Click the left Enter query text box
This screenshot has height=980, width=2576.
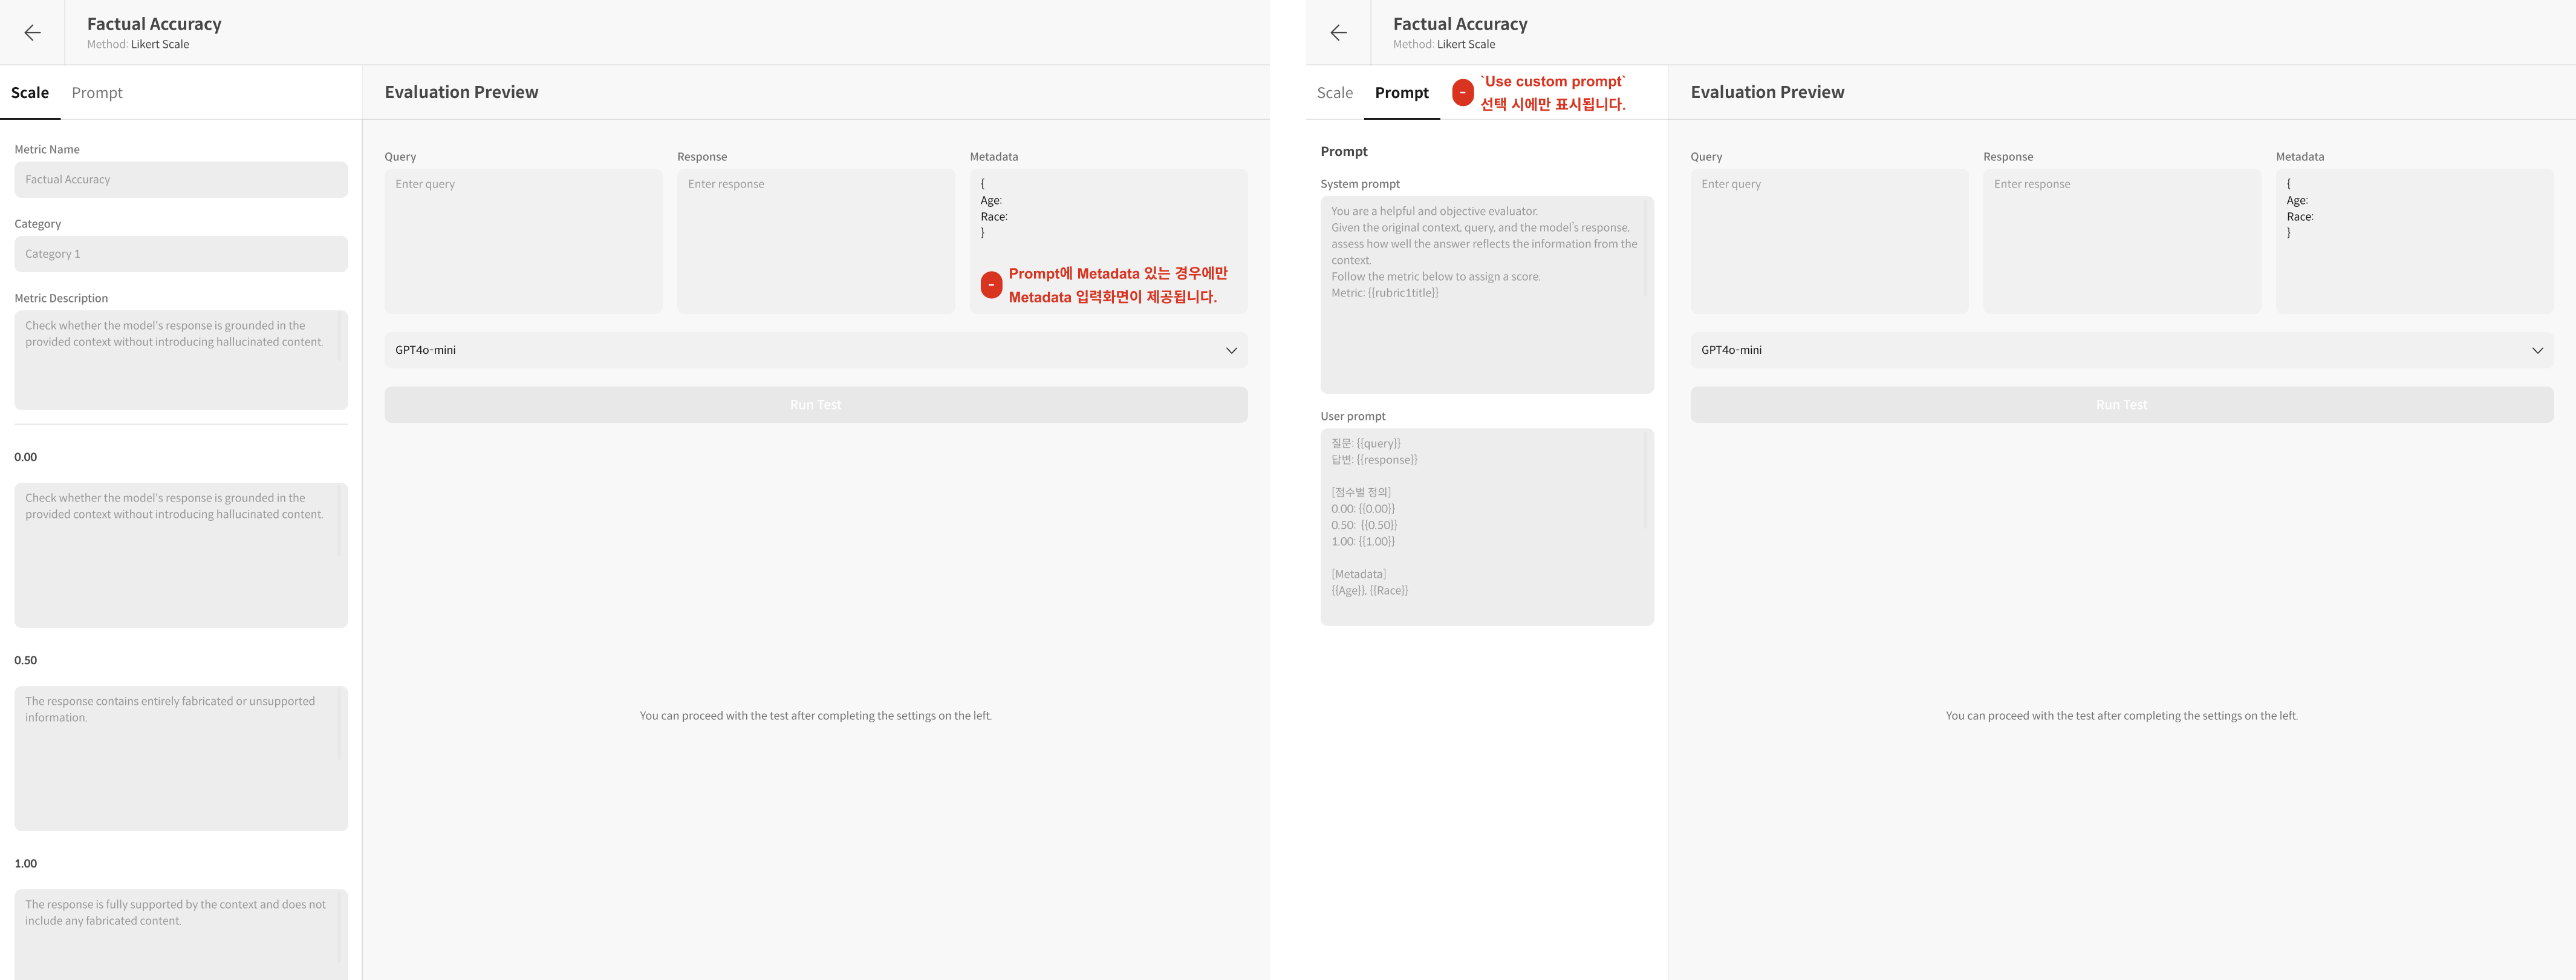(523, 241)
